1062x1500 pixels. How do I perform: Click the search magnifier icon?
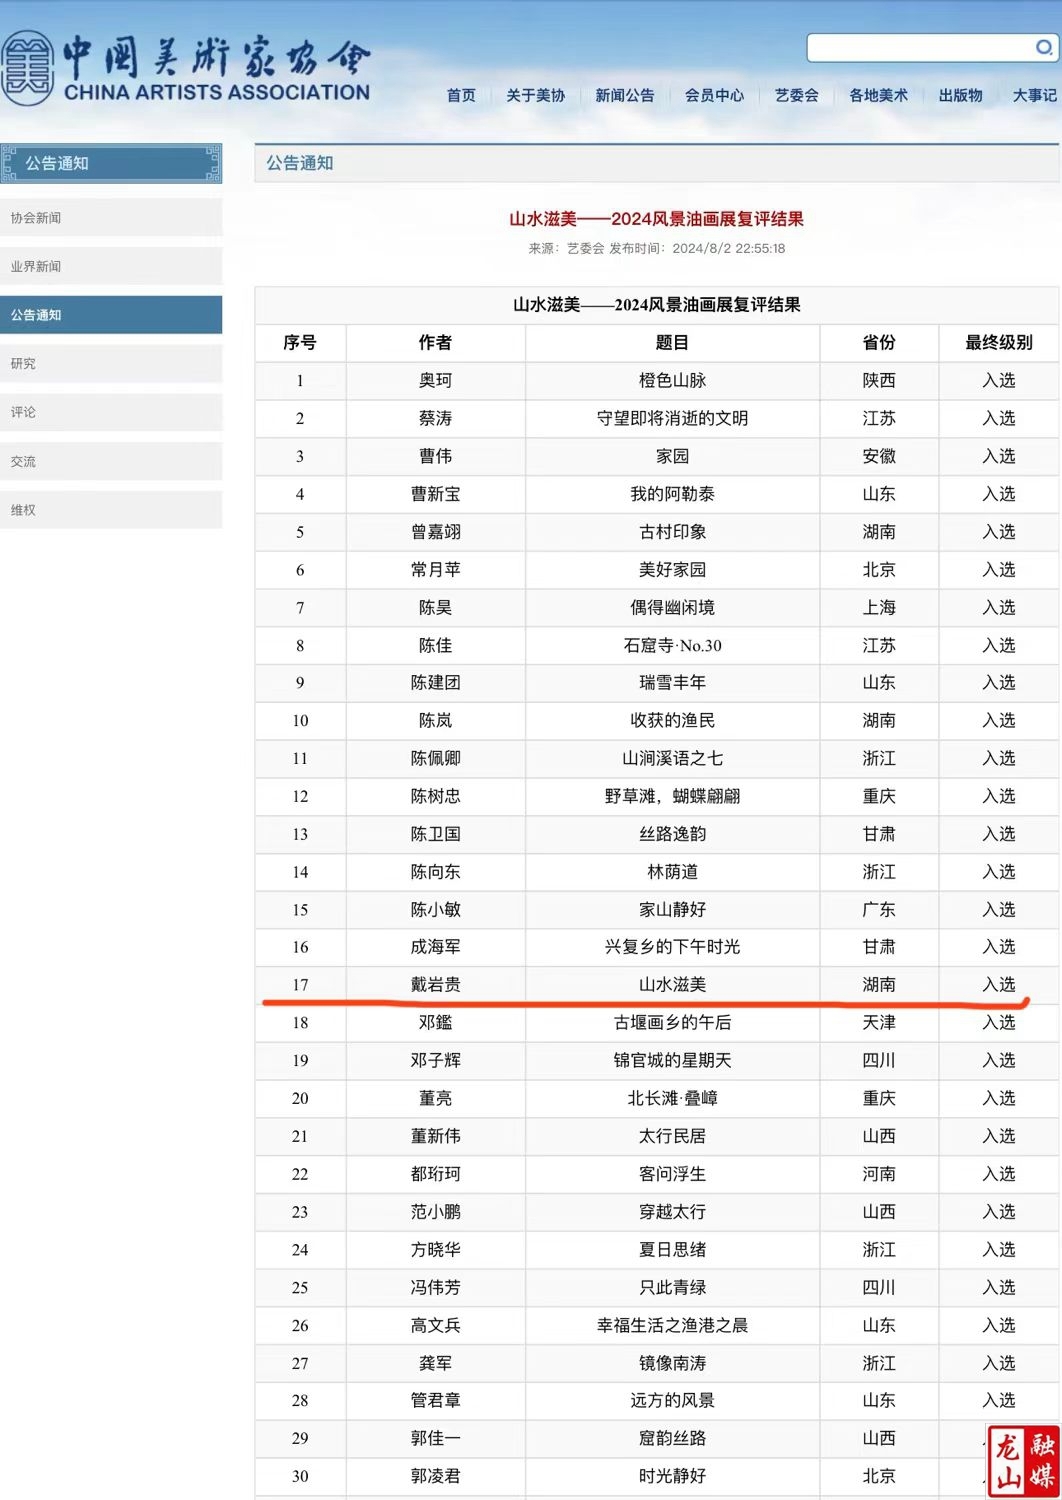1043,47
